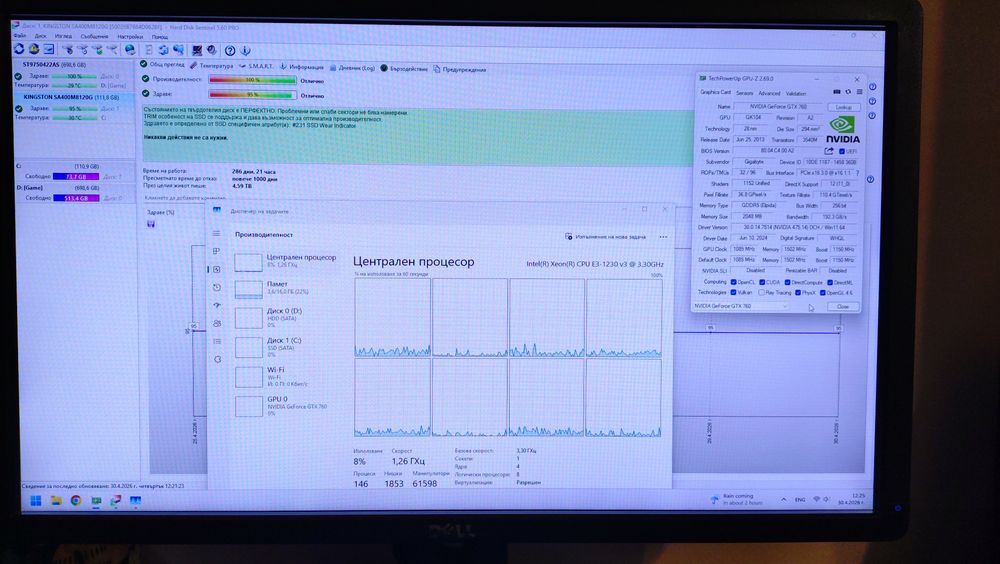The height and width of the screenshot is (564, 1000).
Task: Click ENG language indicator in taskbar
Action: coord(800,500)
